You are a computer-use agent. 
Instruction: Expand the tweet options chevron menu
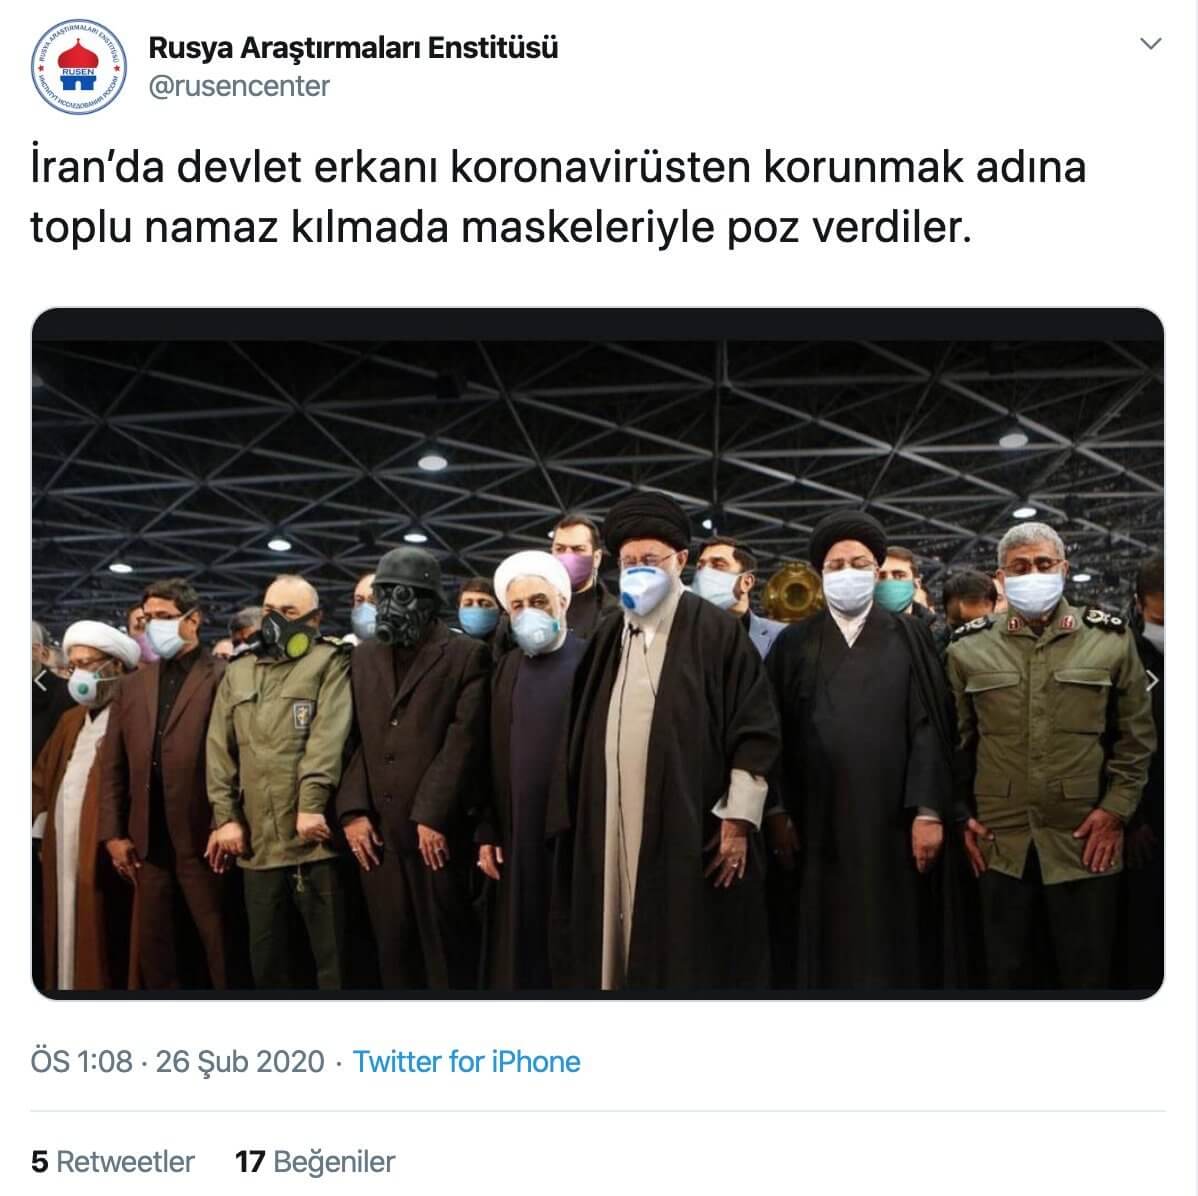[1150, 44]
